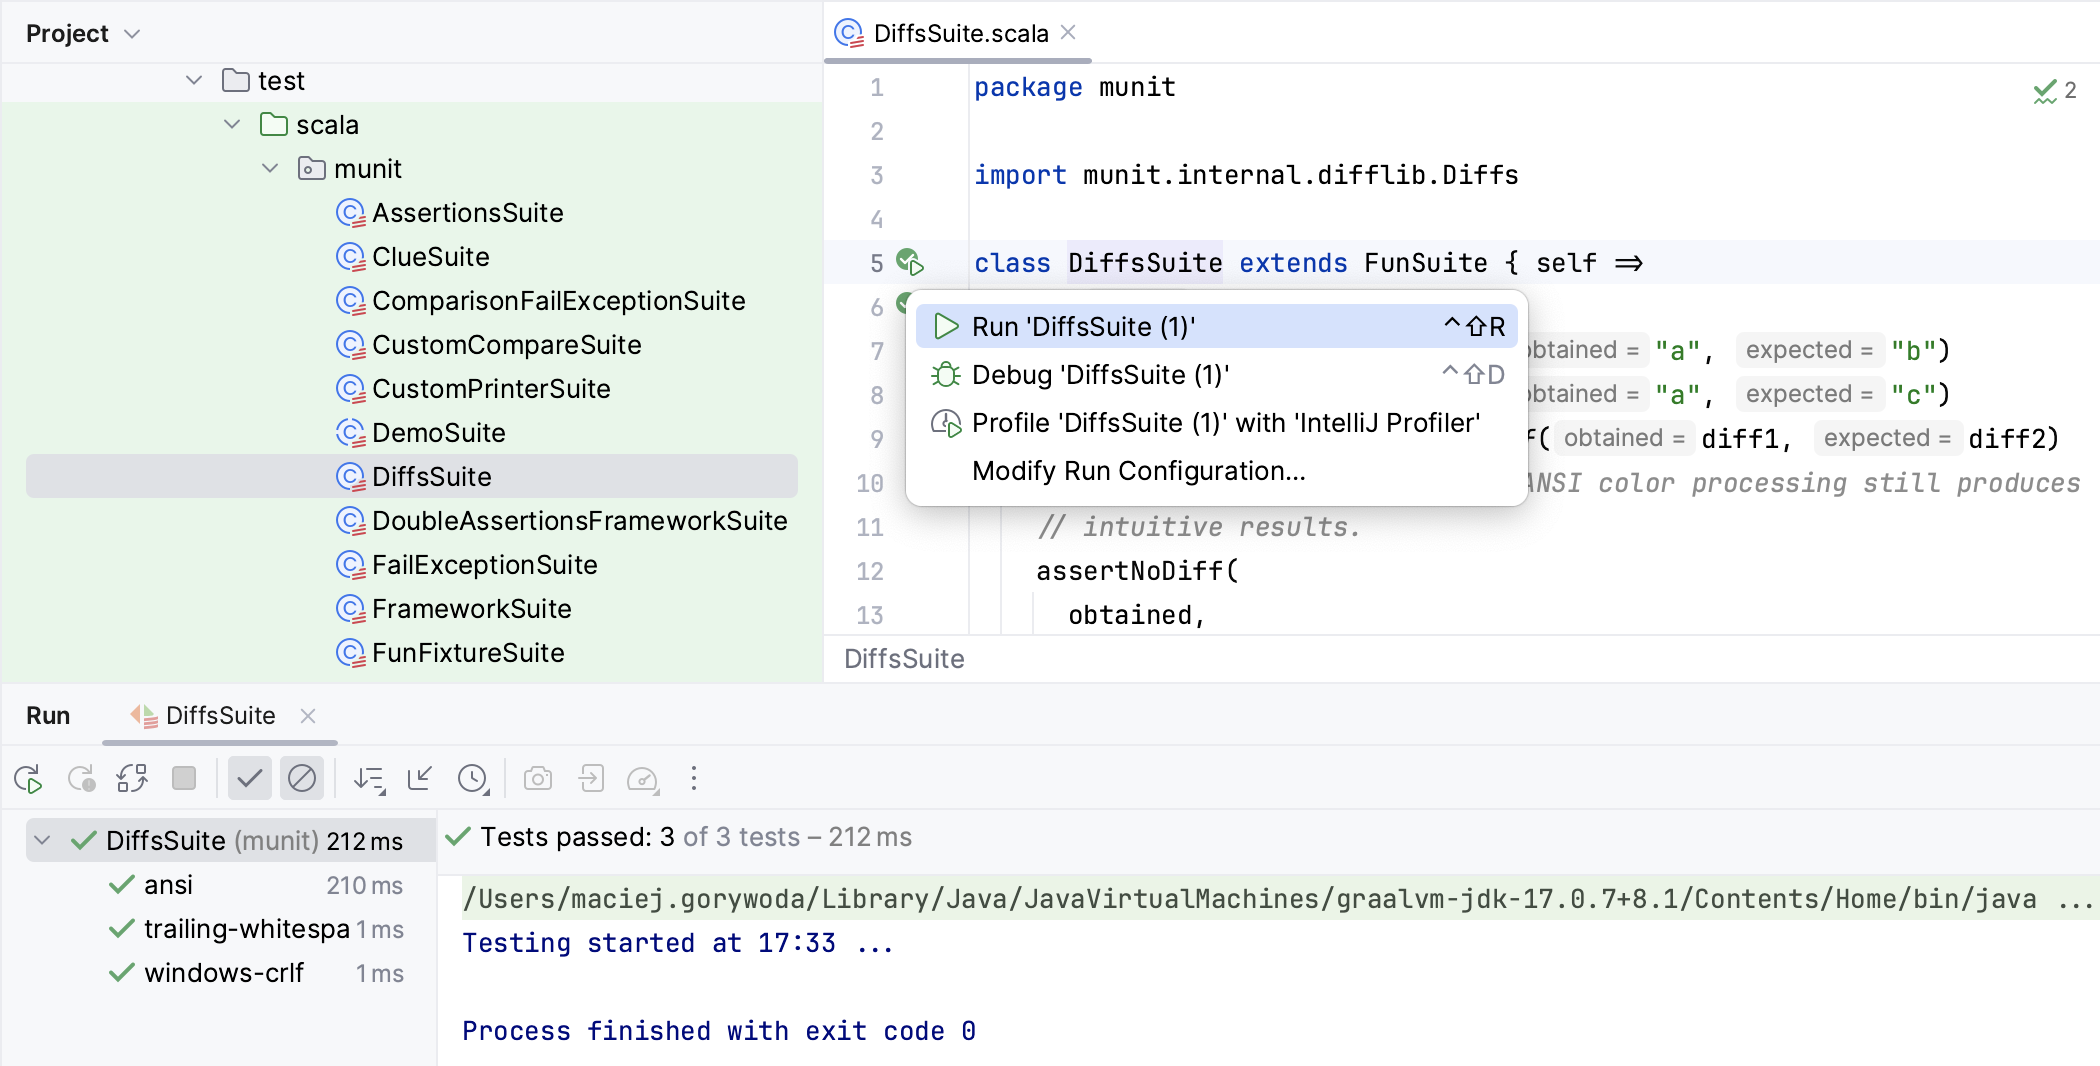2100x1066 pixels.
Task: Close the DiffsSuite.scala editor tab
Action: click(x=1068, y=33)
